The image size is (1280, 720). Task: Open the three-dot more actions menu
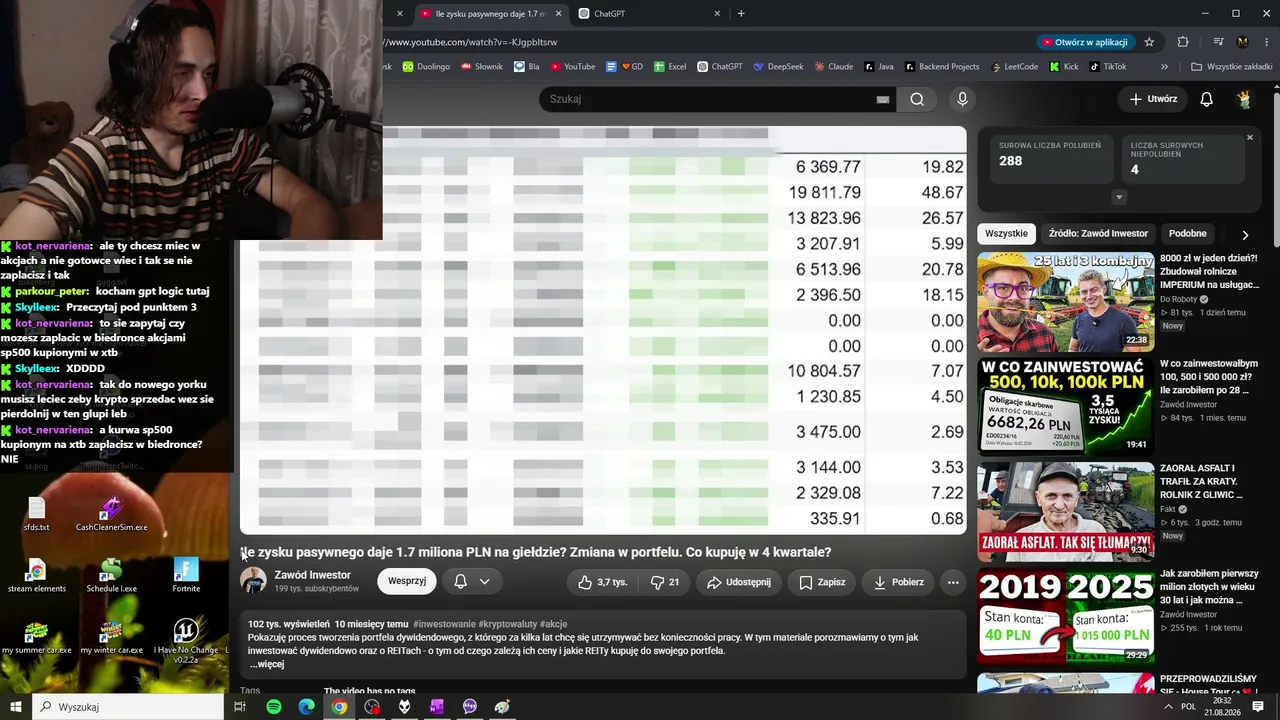[x=953, y=582]
